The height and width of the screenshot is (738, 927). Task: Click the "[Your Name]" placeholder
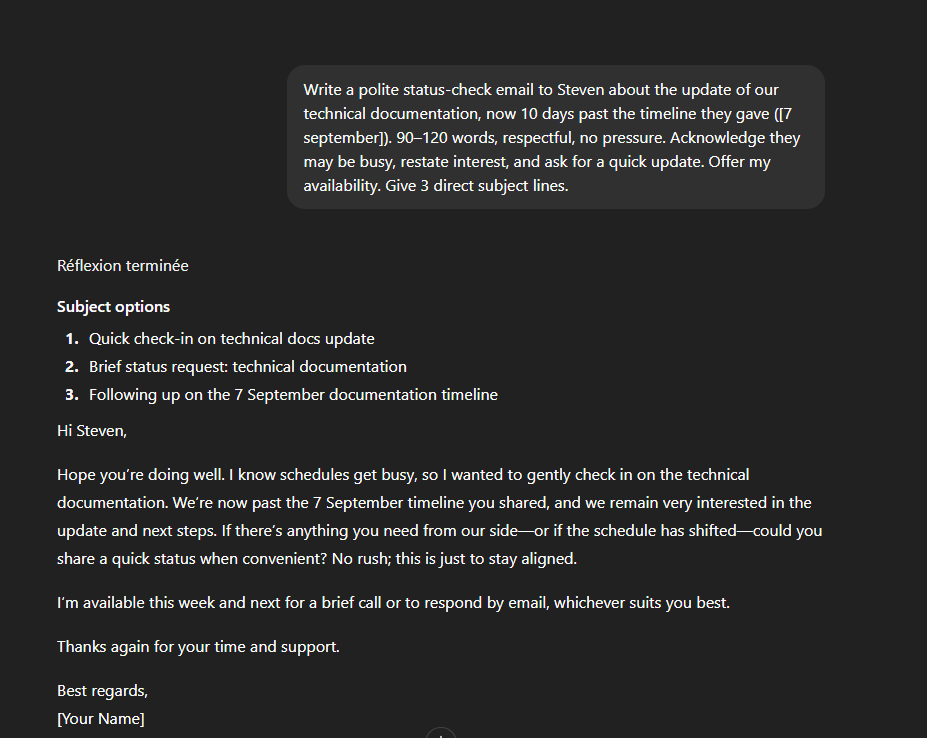click(101, 719)
